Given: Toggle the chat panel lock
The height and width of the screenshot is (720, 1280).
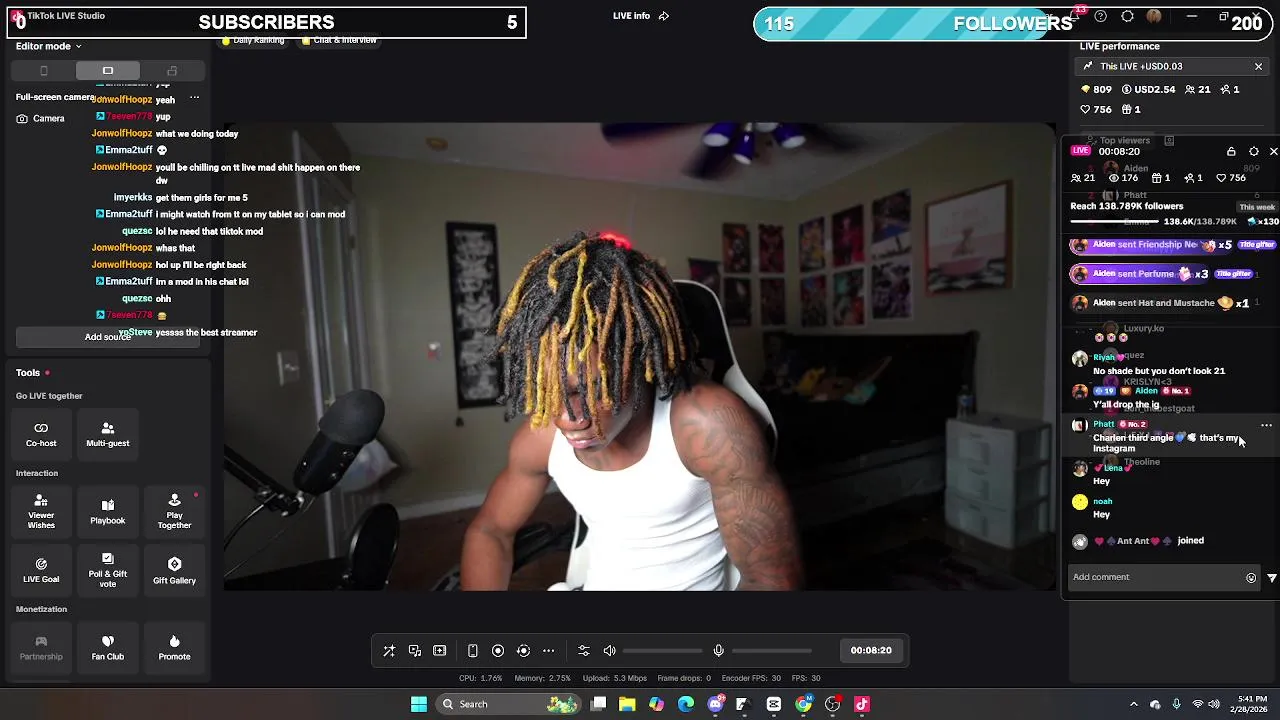Looking at the screenshot, I should pos(1231,151).
